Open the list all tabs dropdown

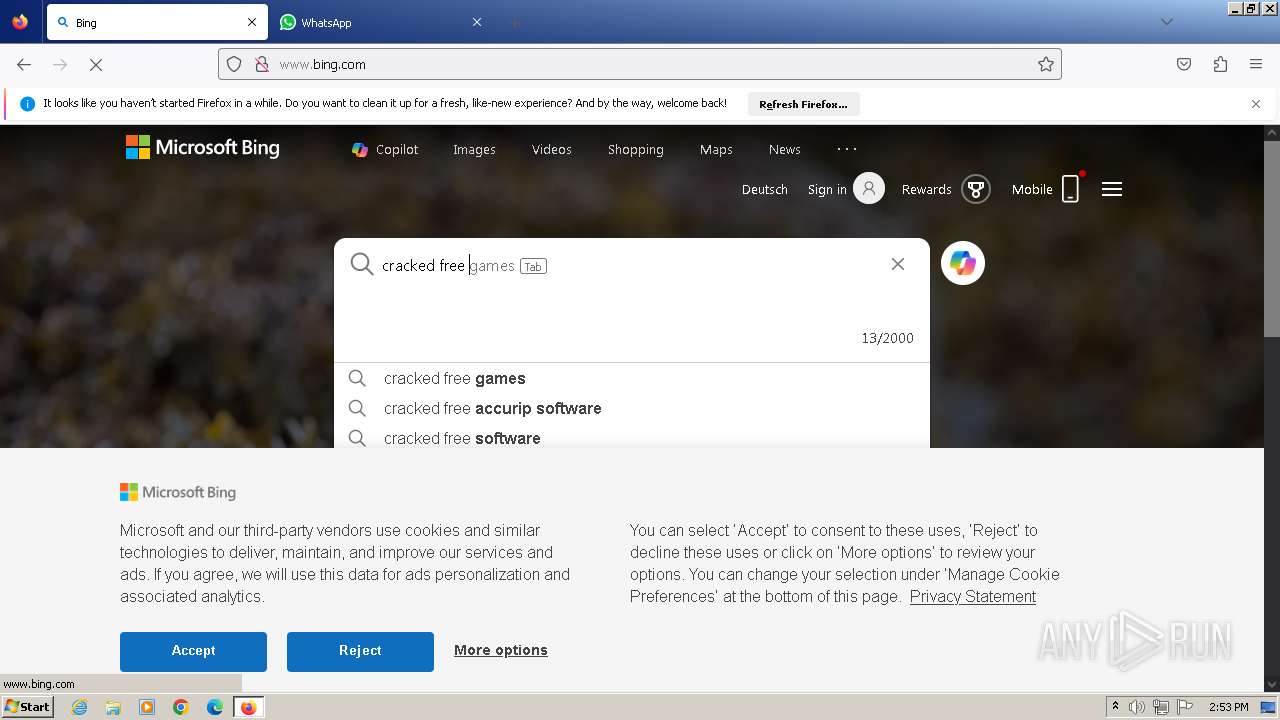coord(1166,22)
